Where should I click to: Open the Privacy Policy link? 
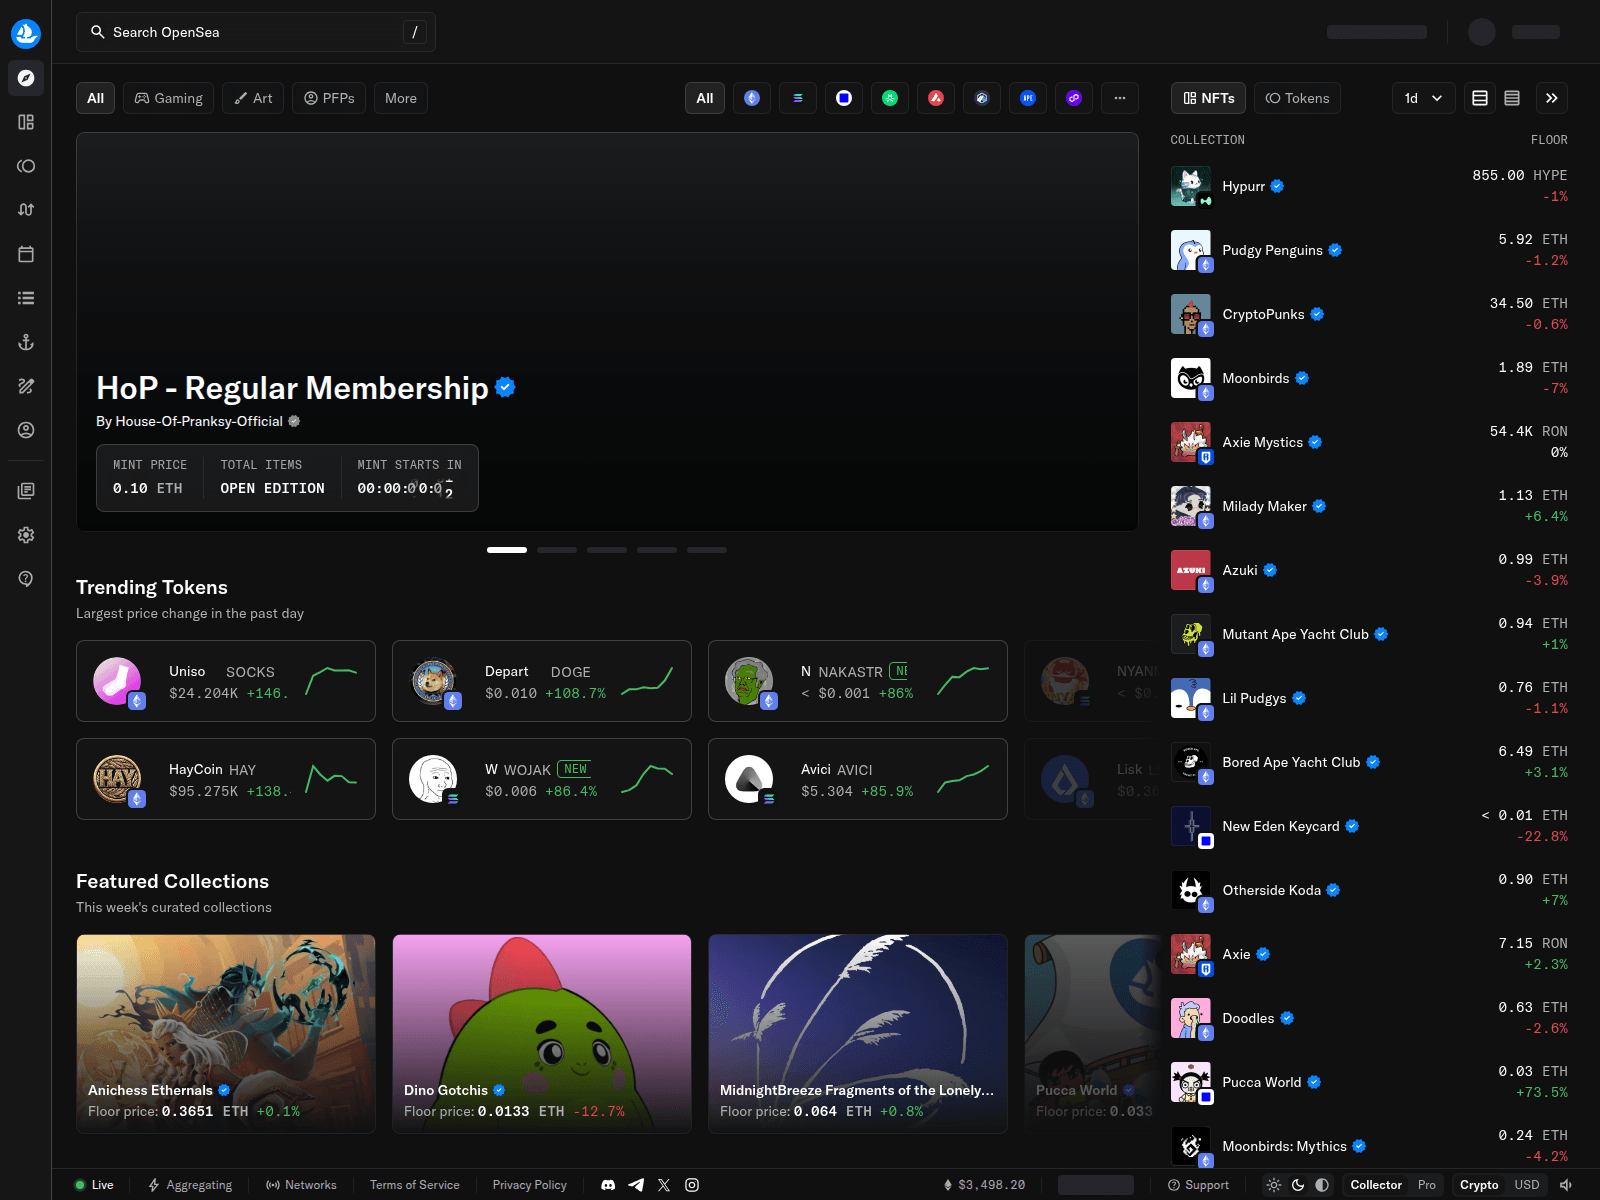530,1185
